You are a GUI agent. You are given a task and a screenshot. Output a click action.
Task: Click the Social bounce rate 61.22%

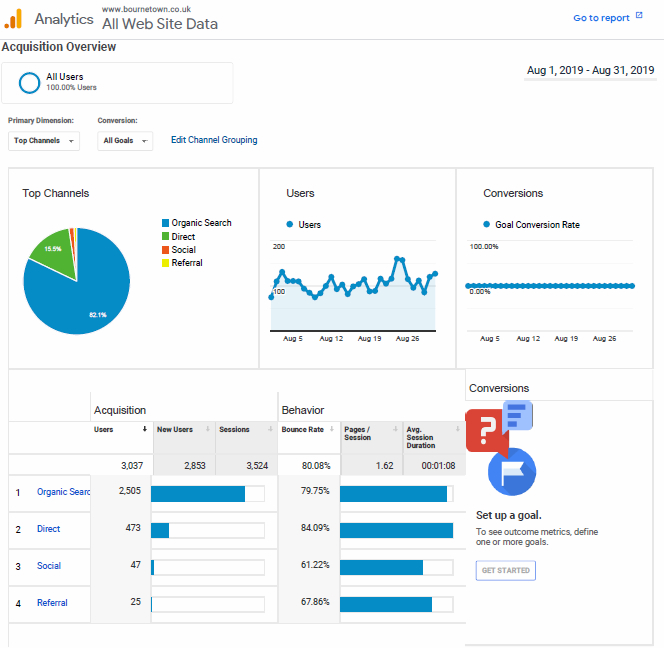tap(315, 565)
